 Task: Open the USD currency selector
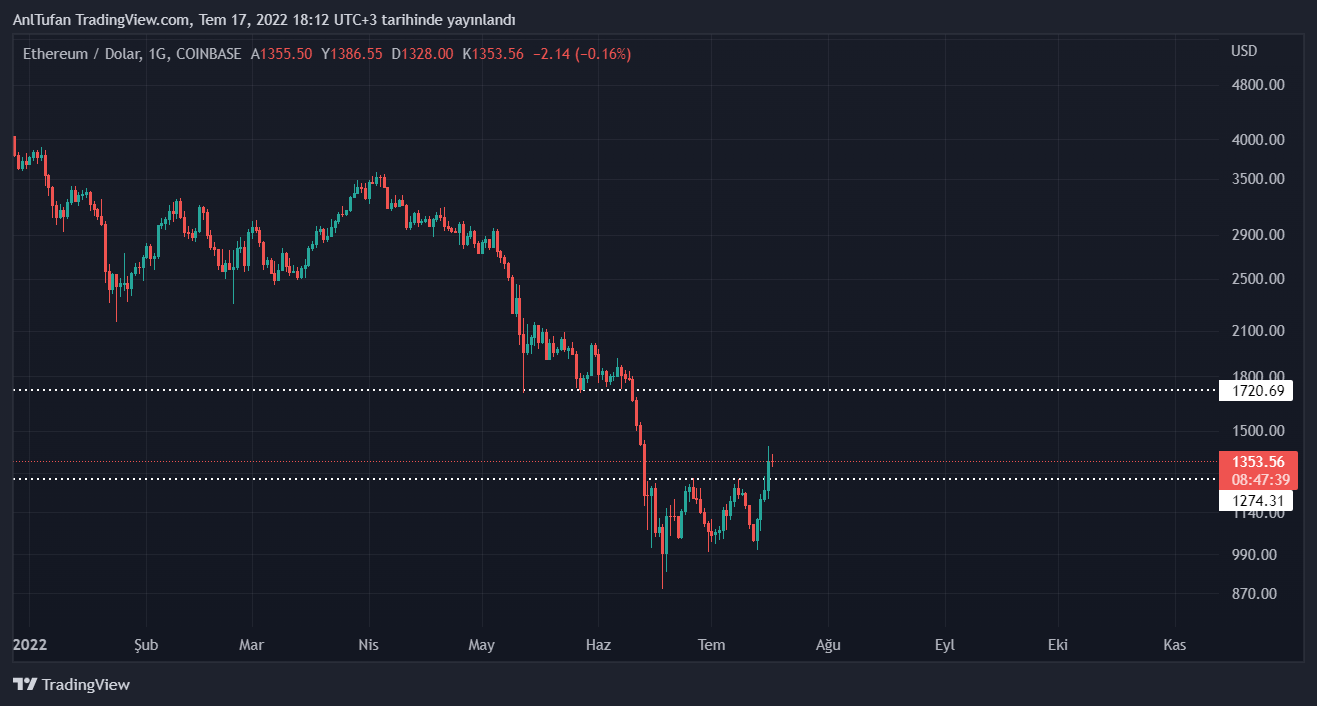pyautogui.click(x=1244, y=51)
